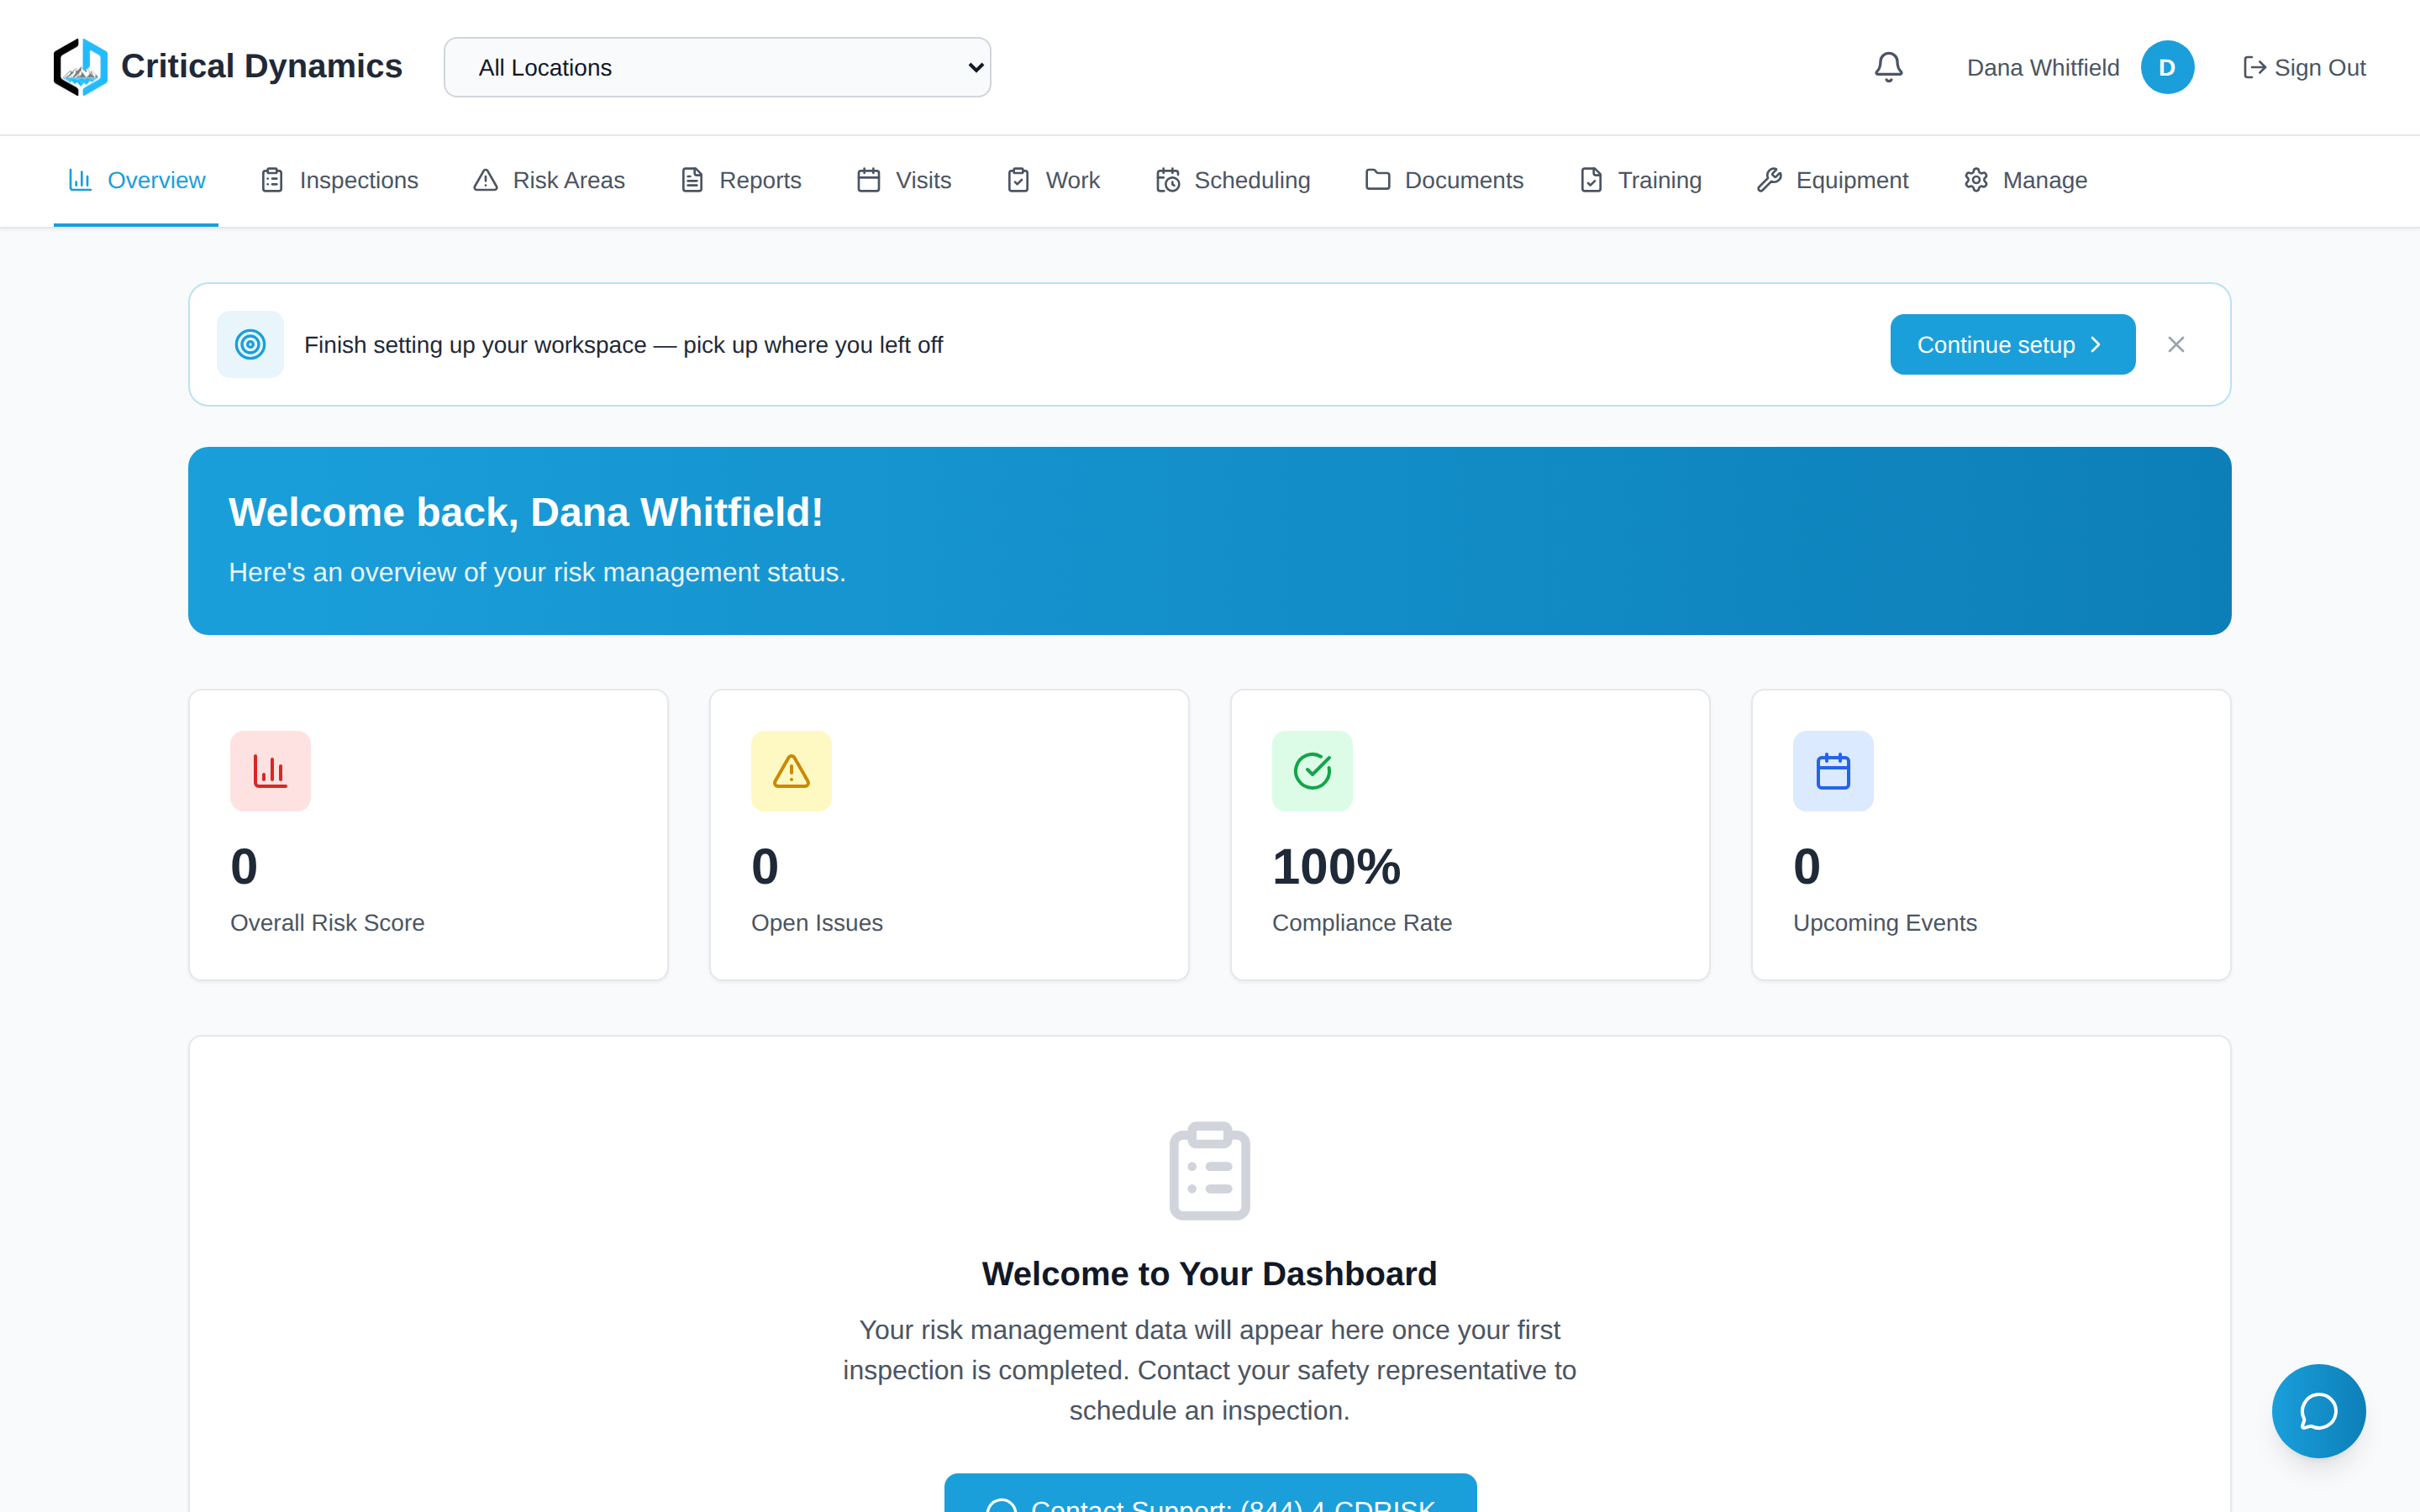Click the Continue setup button

[x=2012, y=344]
